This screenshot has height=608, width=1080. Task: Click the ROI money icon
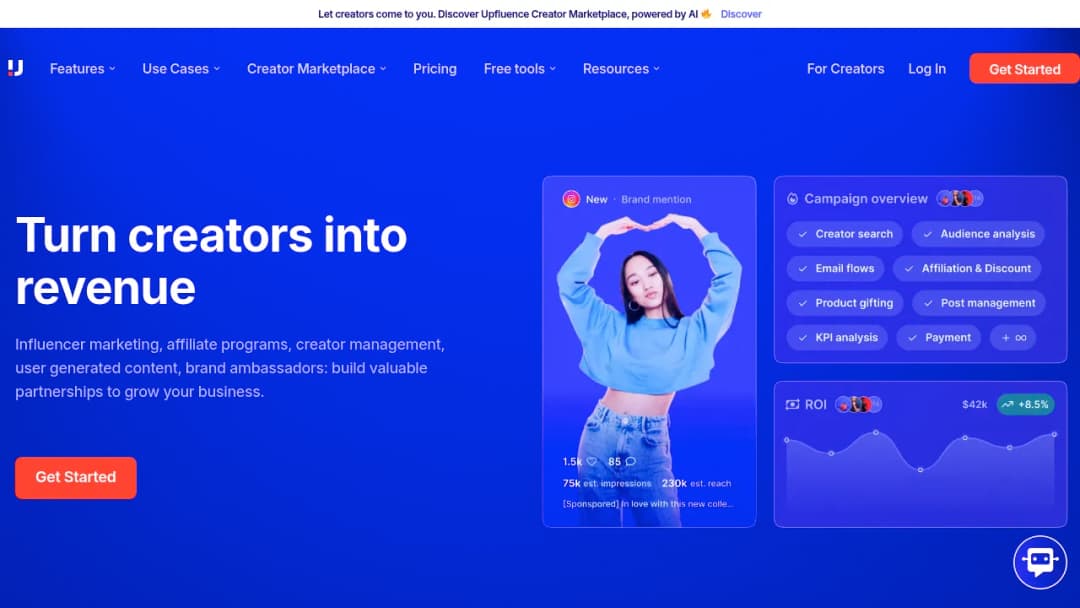click(792, 404)
